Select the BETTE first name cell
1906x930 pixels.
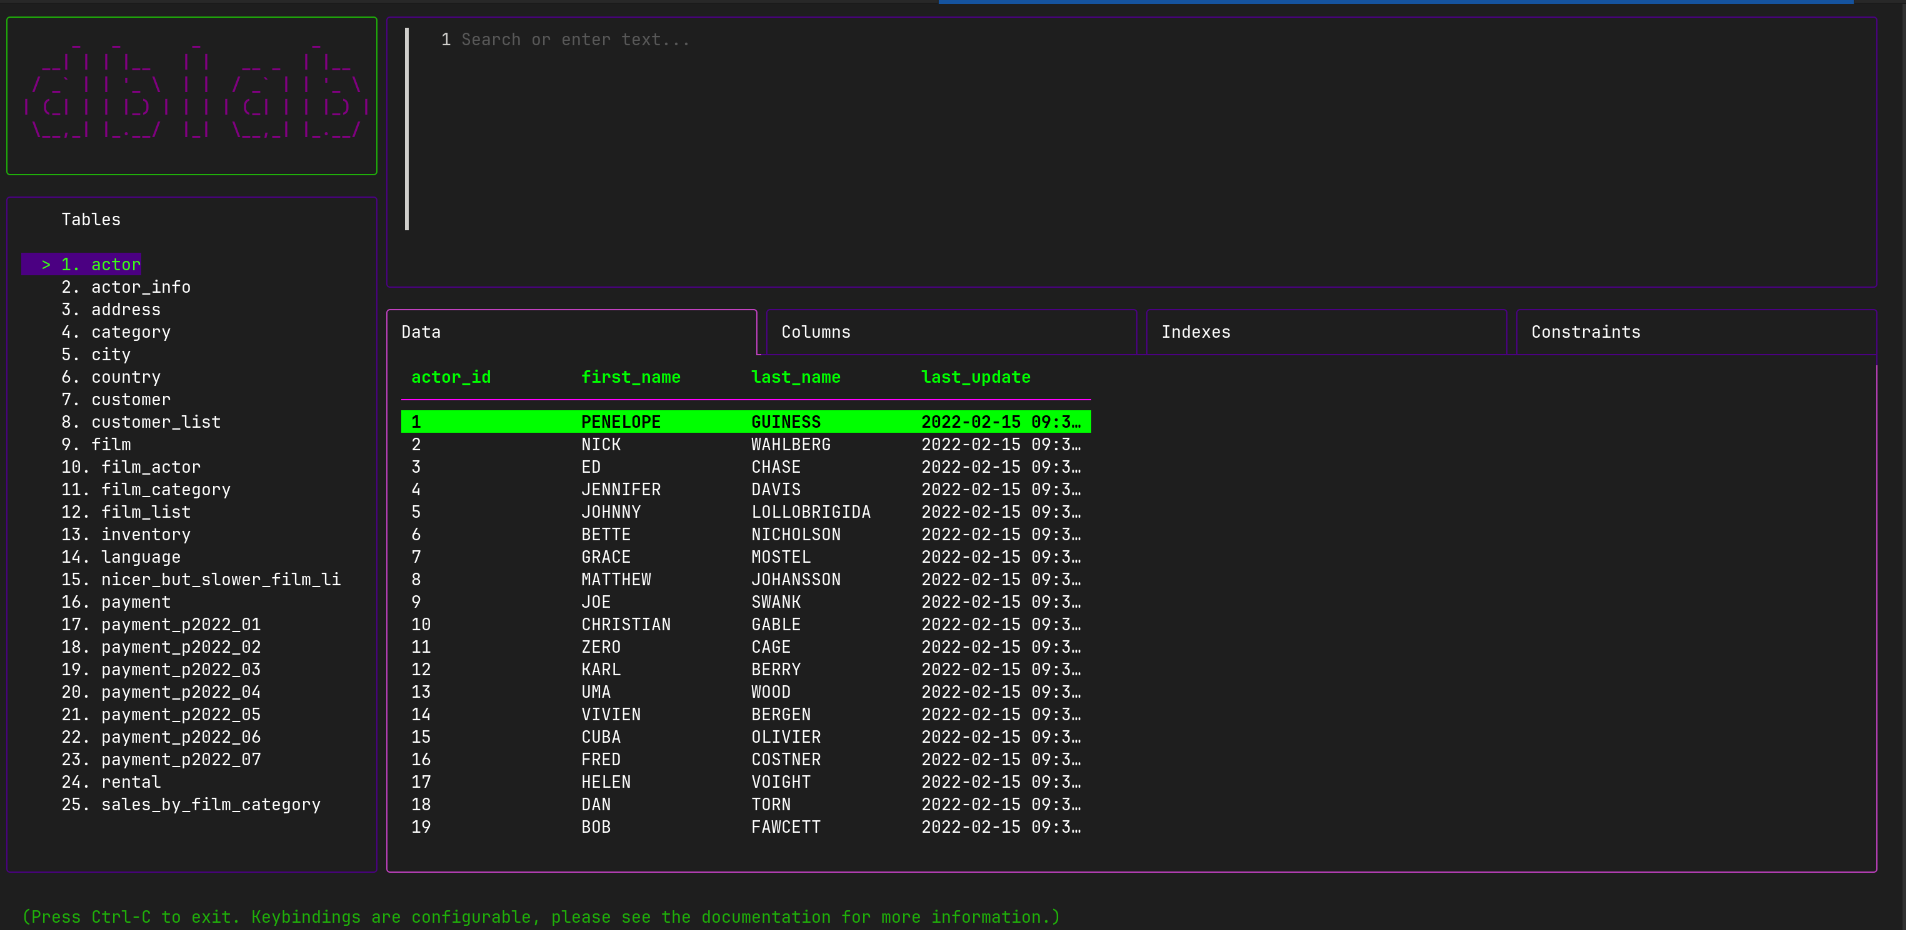[x=606, y=535]
